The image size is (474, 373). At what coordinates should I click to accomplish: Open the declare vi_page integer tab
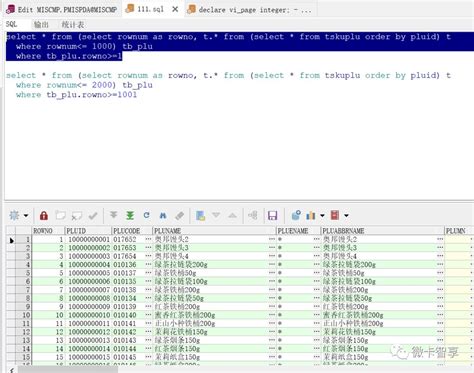point(250,10)
